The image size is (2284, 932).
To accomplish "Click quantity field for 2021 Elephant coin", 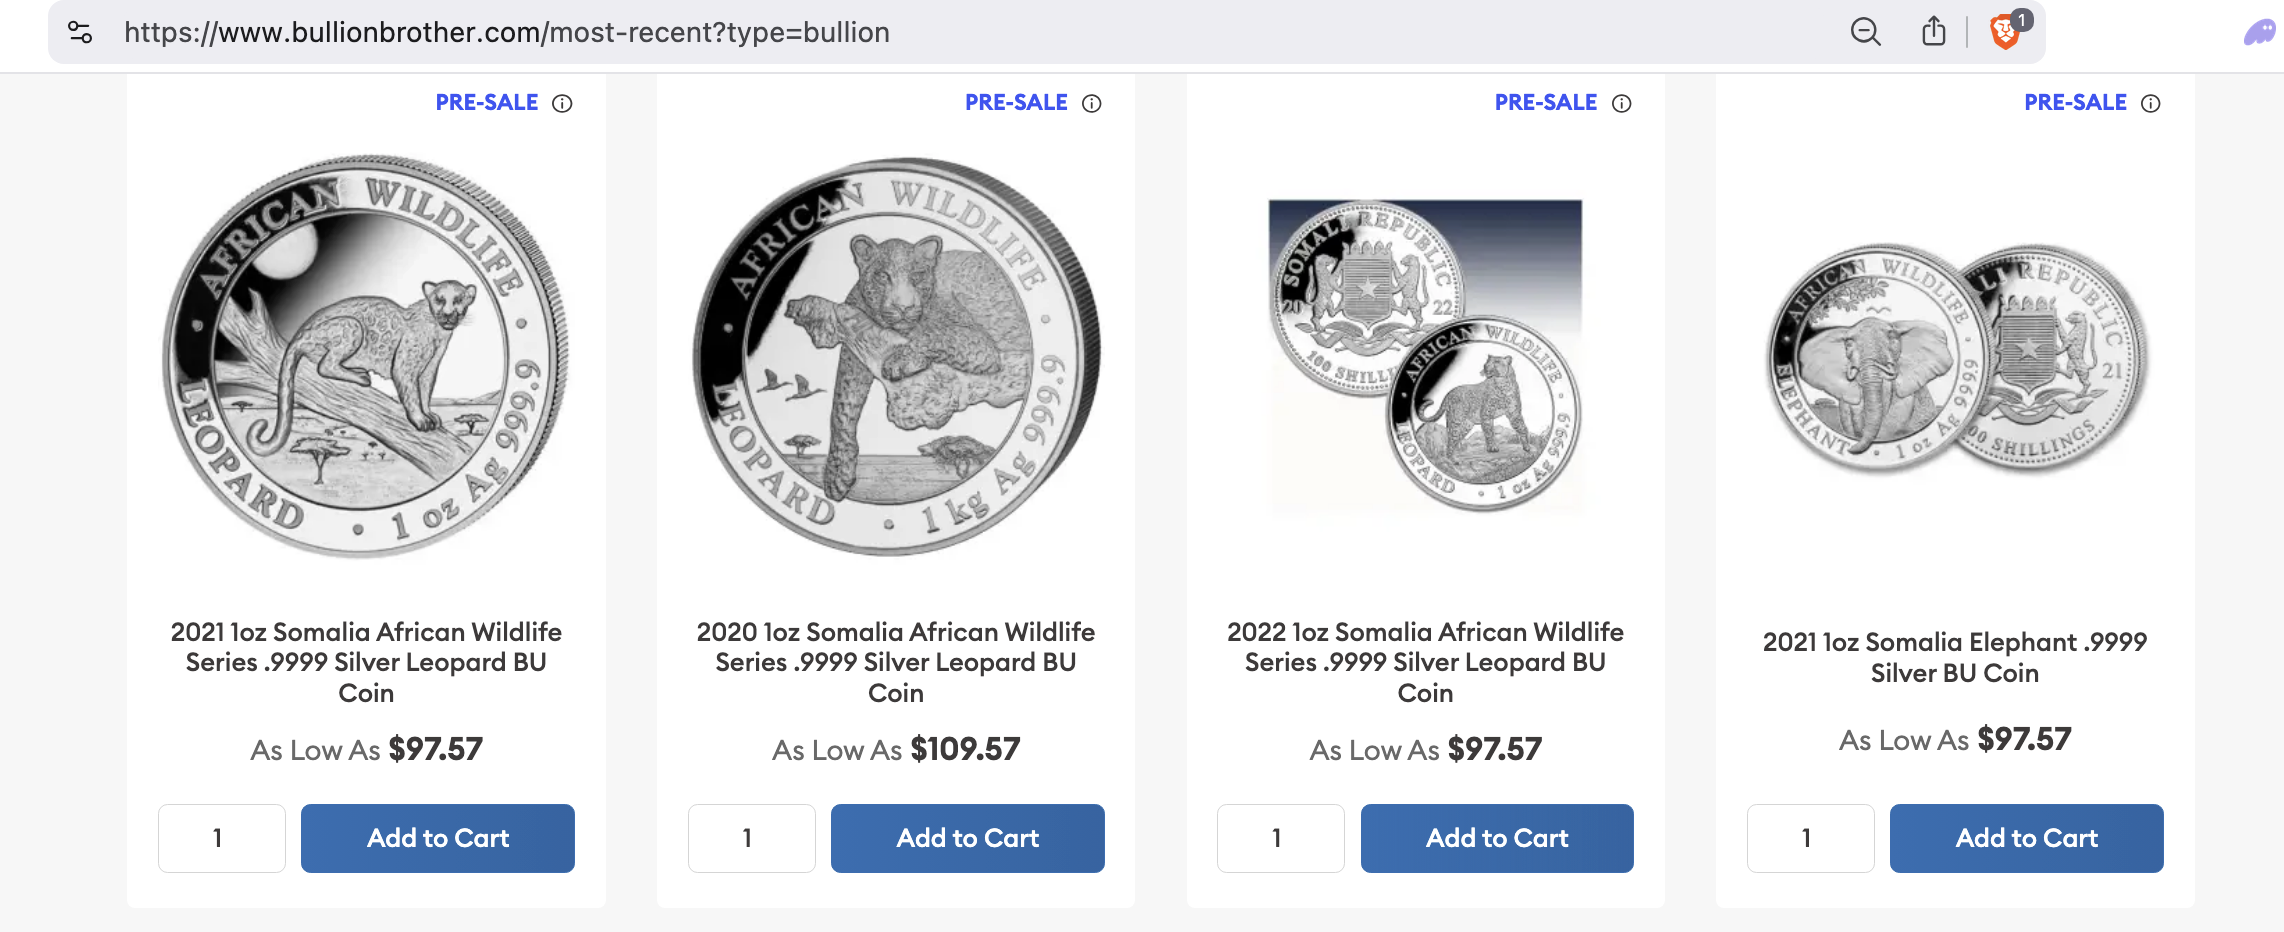I will [x=1810, y=838].
